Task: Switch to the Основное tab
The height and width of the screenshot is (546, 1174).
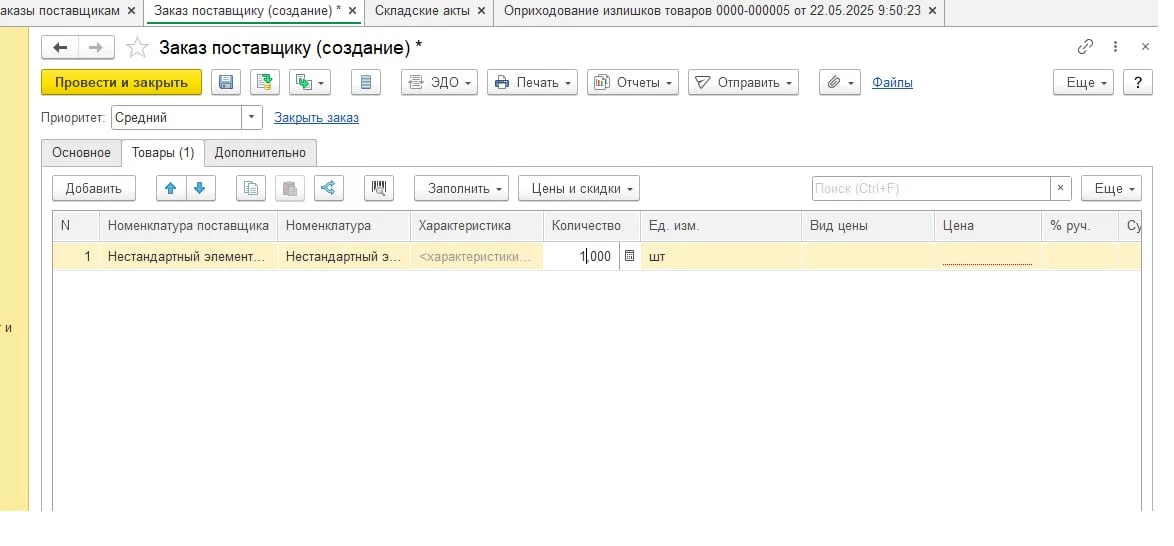Action: tap(82, 153)
